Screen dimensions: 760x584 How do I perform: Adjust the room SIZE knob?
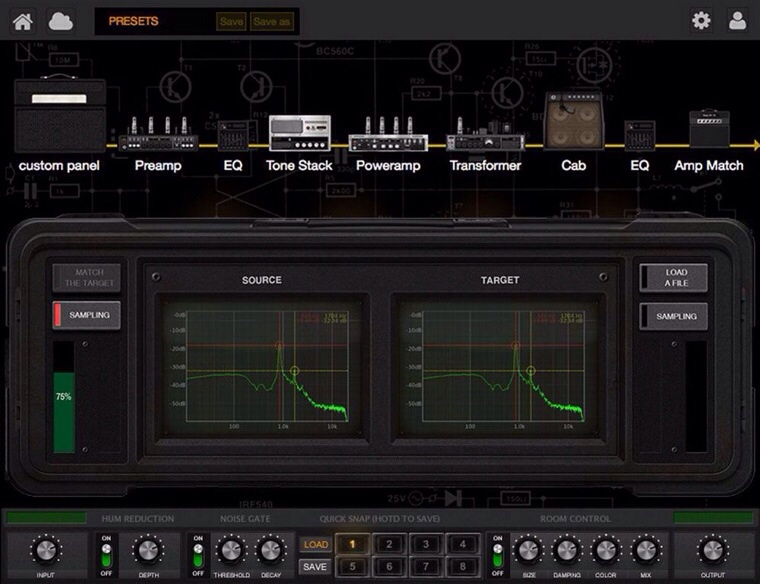tap(528, 550)
